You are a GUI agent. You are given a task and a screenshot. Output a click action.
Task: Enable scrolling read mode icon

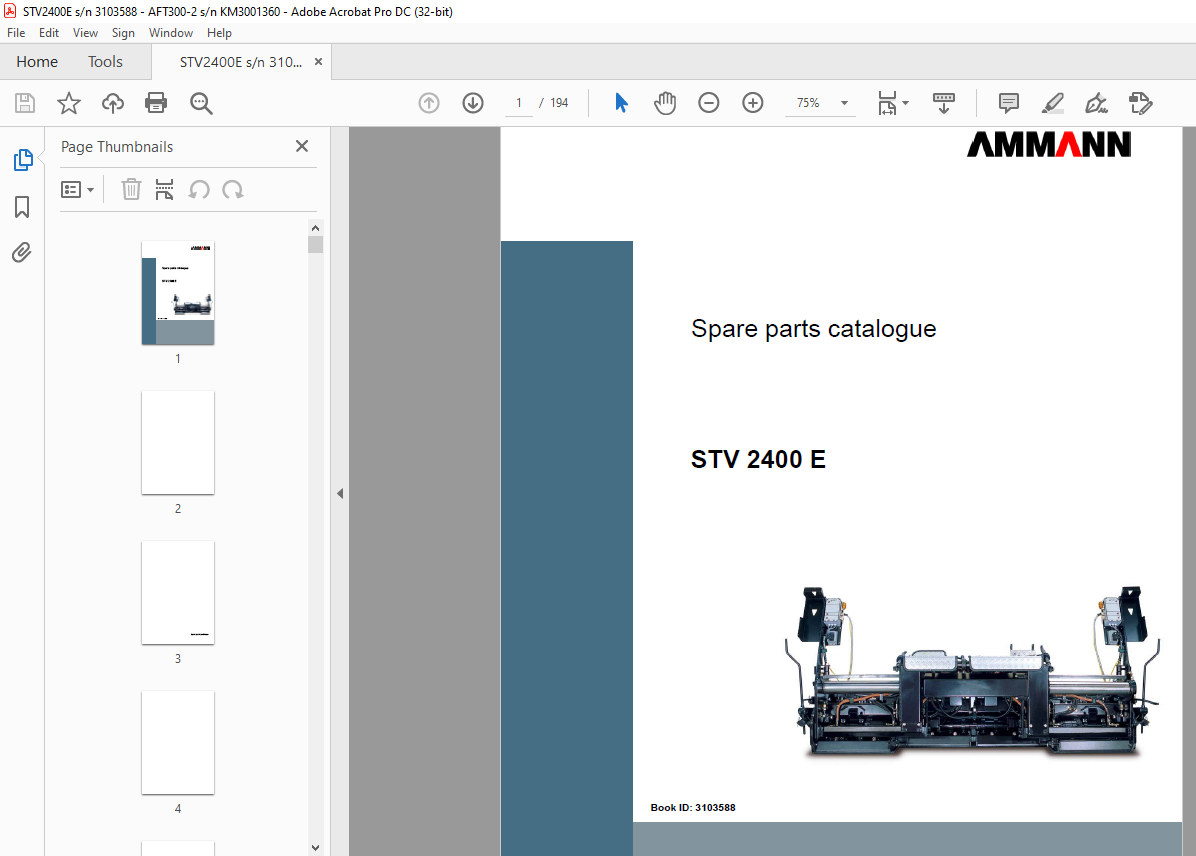click(x=944, y=103)
